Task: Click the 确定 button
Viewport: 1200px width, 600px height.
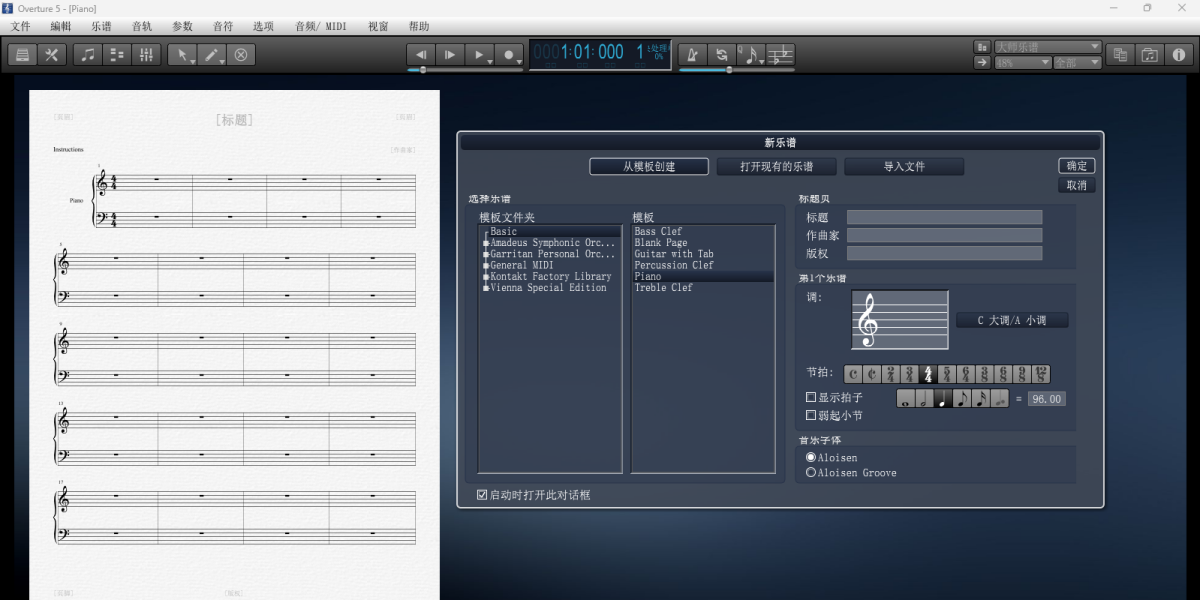Action: pyautogui.click(x=1076, y=166)
